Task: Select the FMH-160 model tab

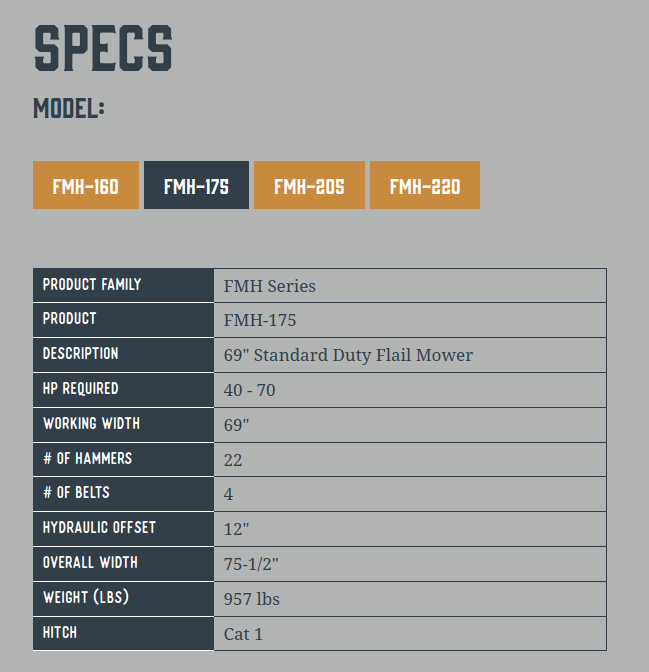Action: click(86, 186)
